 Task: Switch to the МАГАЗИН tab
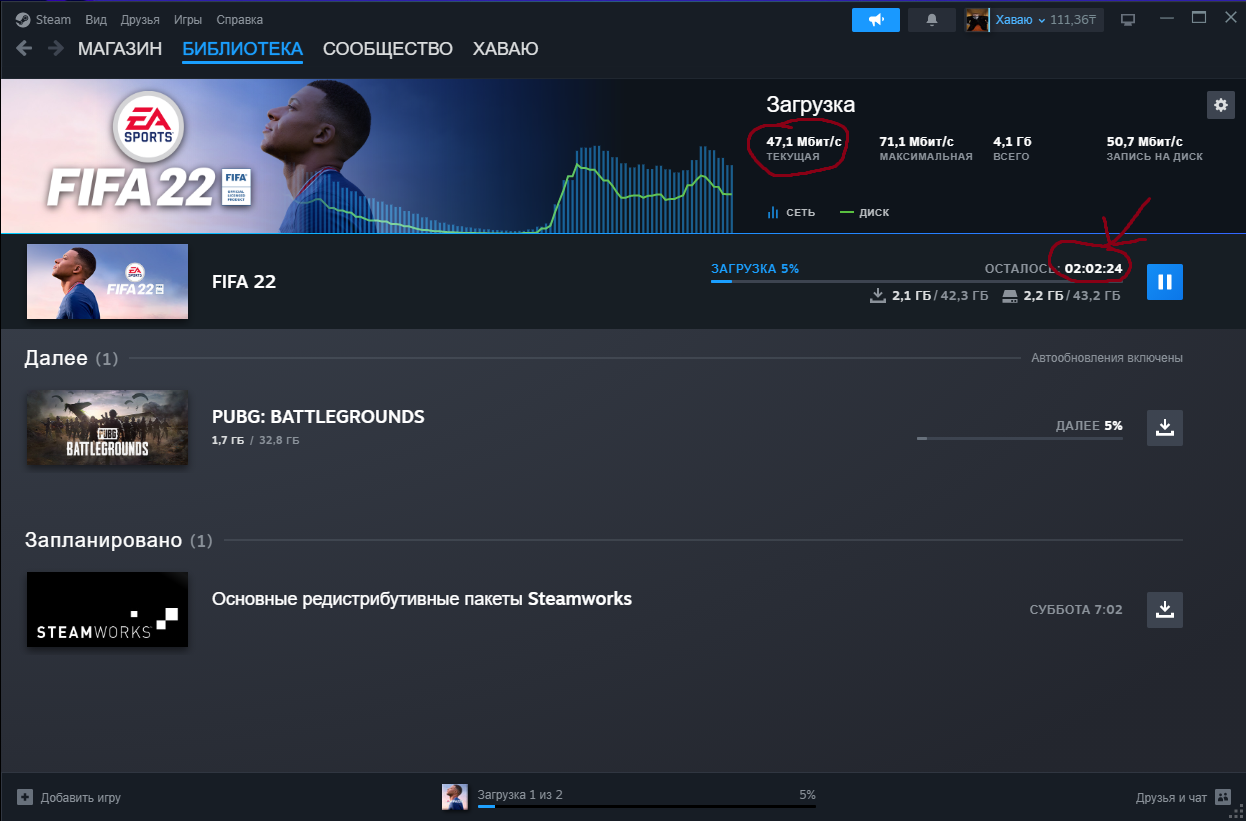point(120,49)
